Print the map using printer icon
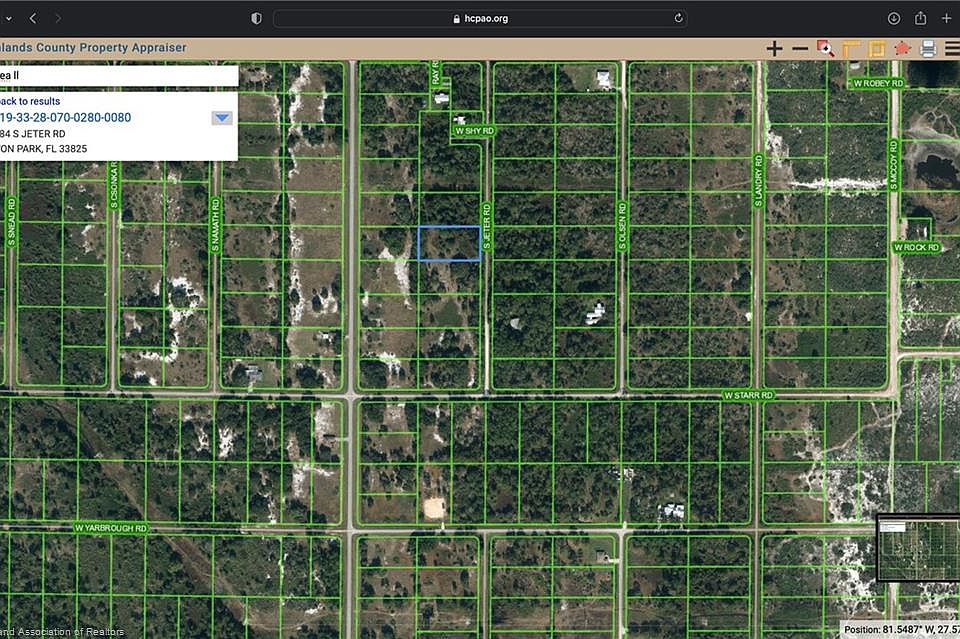 coord(928,48)
